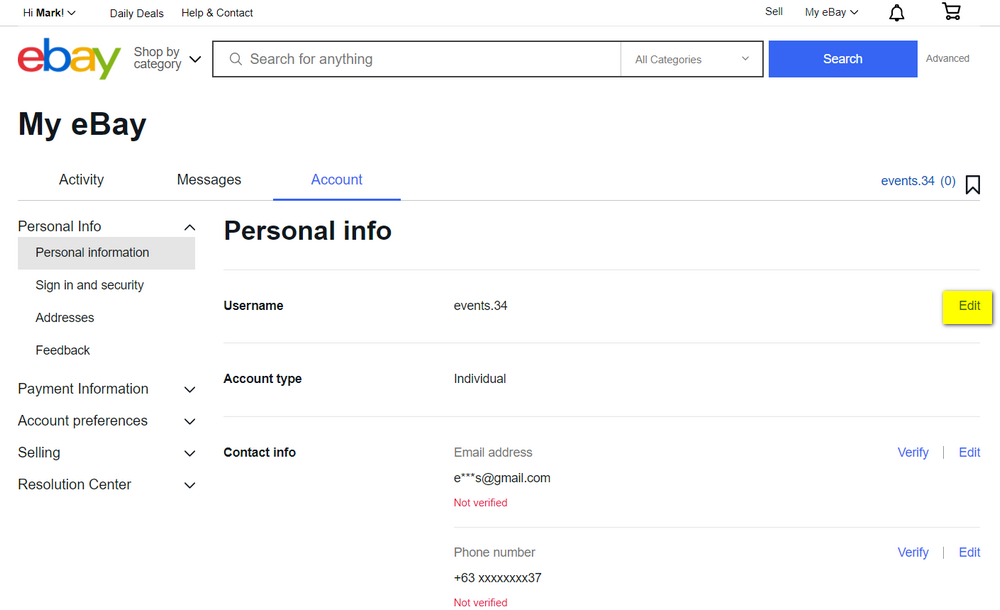Open the Hi Mark! account dropdown
This screenshot has height=610, width=1000.
(49, 13)
